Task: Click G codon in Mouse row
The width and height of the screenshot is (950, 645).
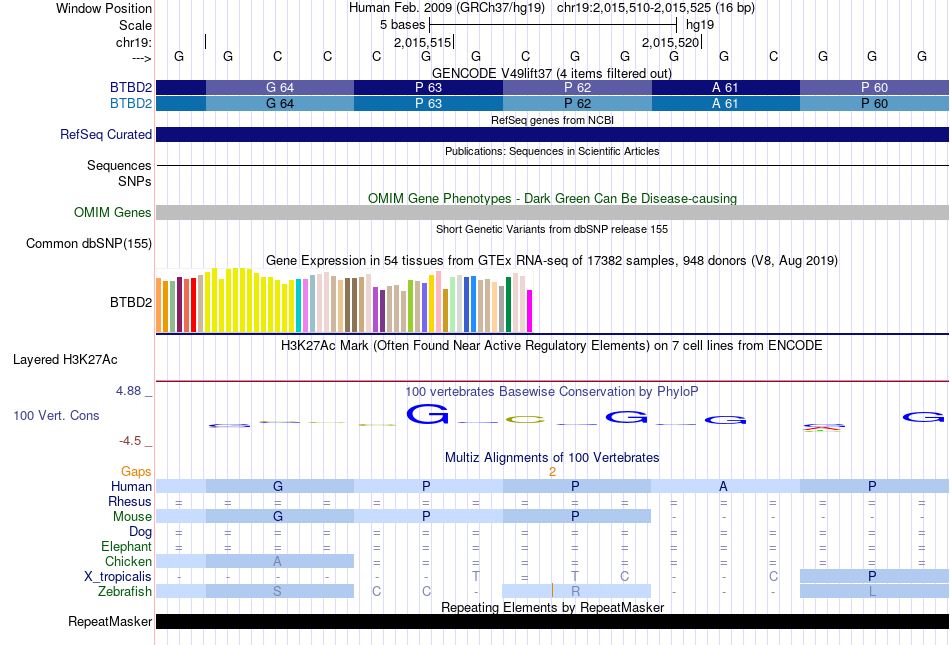Action: (x=278, y=517)
